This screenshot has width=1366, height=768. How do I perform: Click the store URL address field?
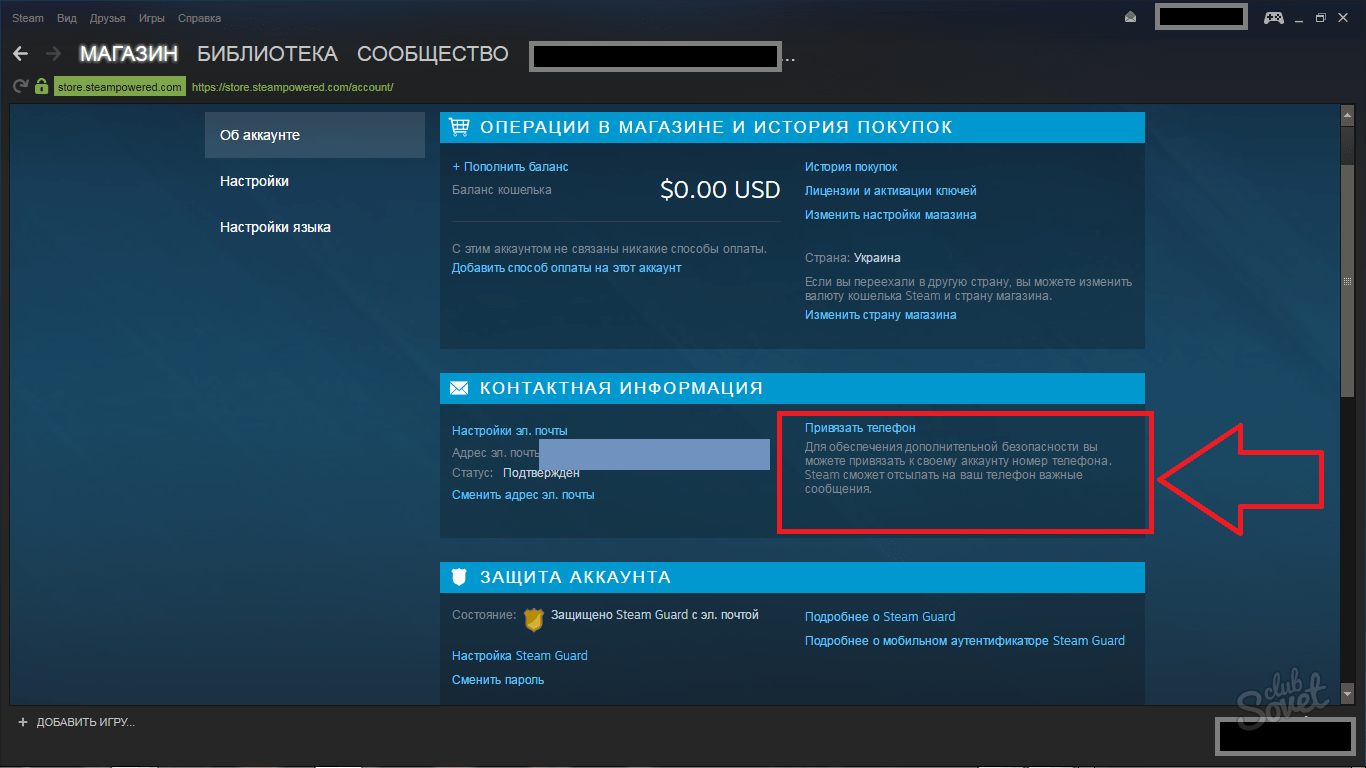coord(292,87)
